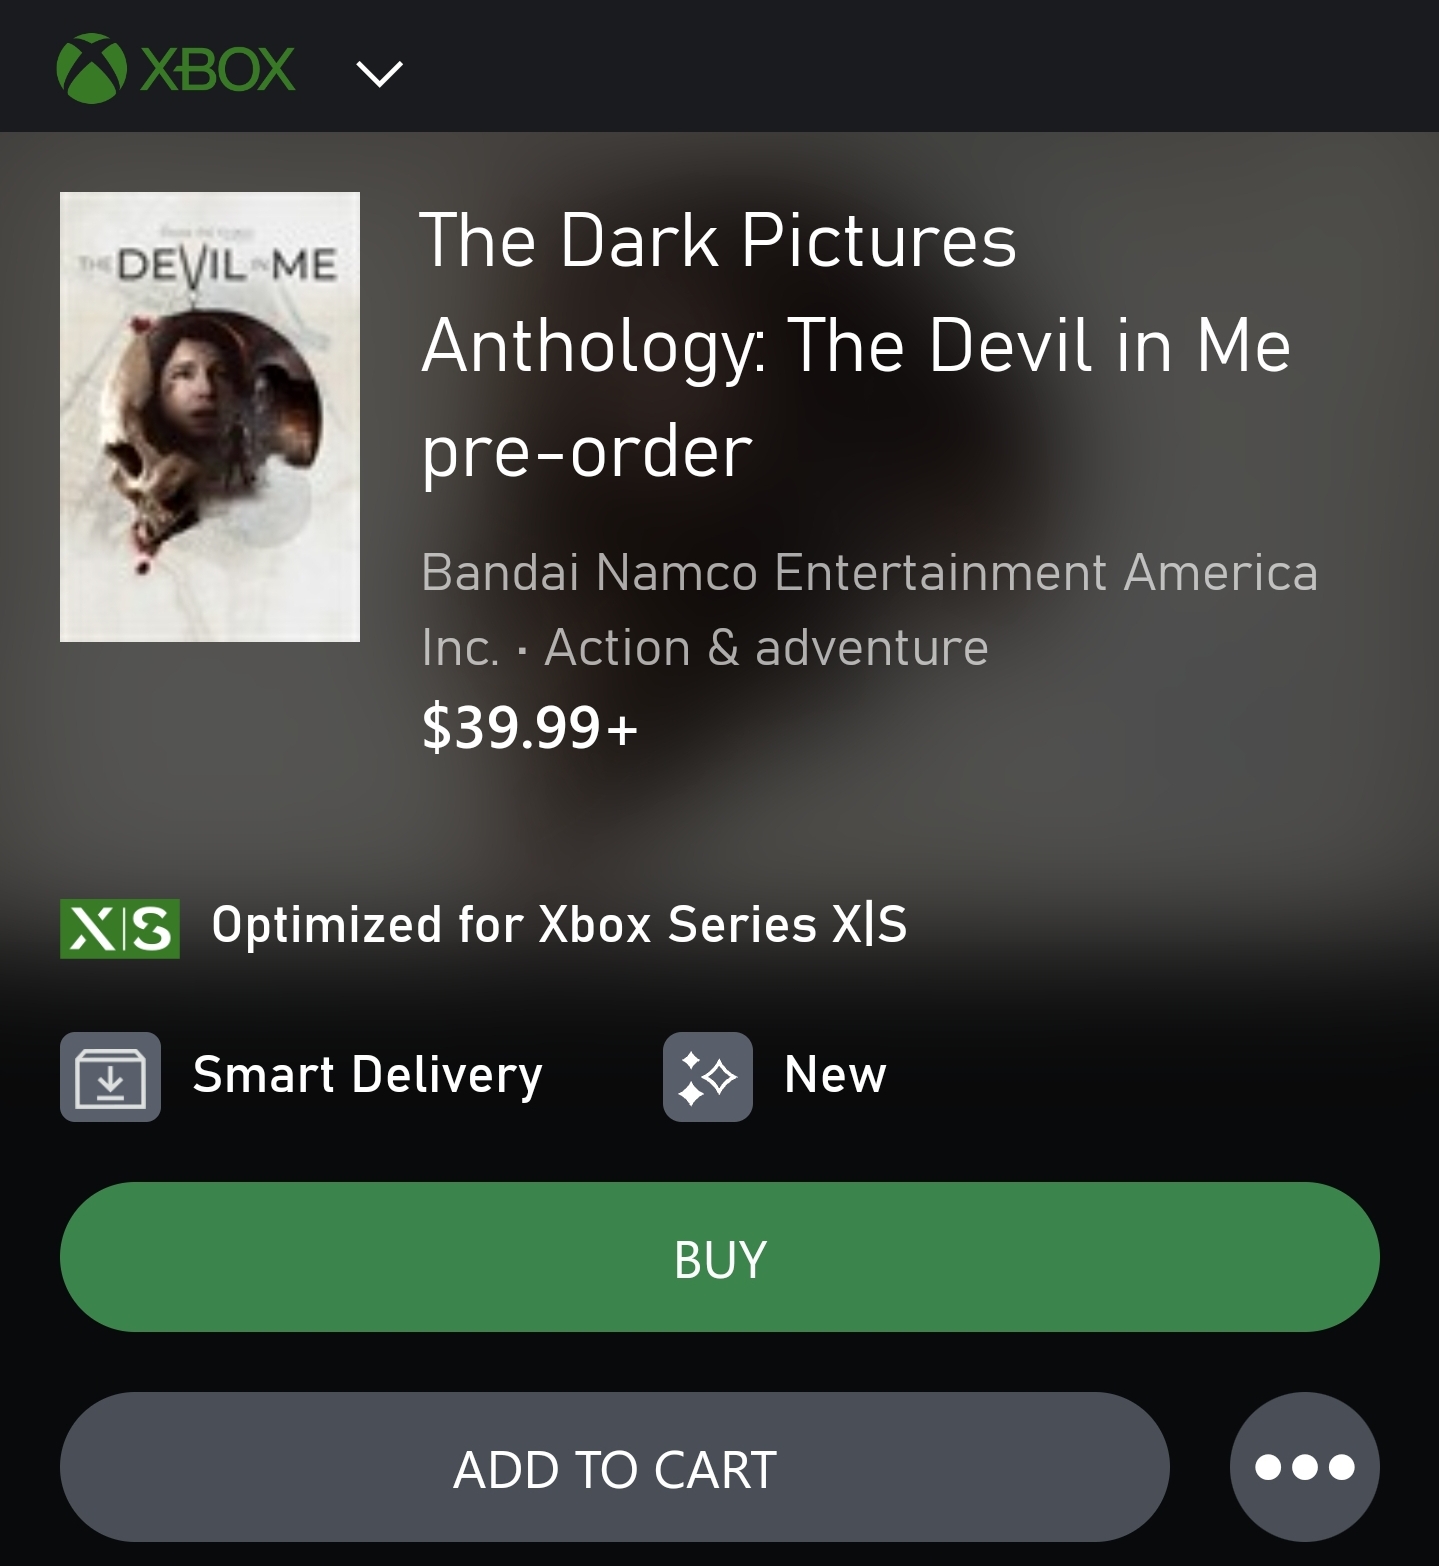Select the Smart Delivery label text
1439x1566 pixels.
click(367, 1075)
